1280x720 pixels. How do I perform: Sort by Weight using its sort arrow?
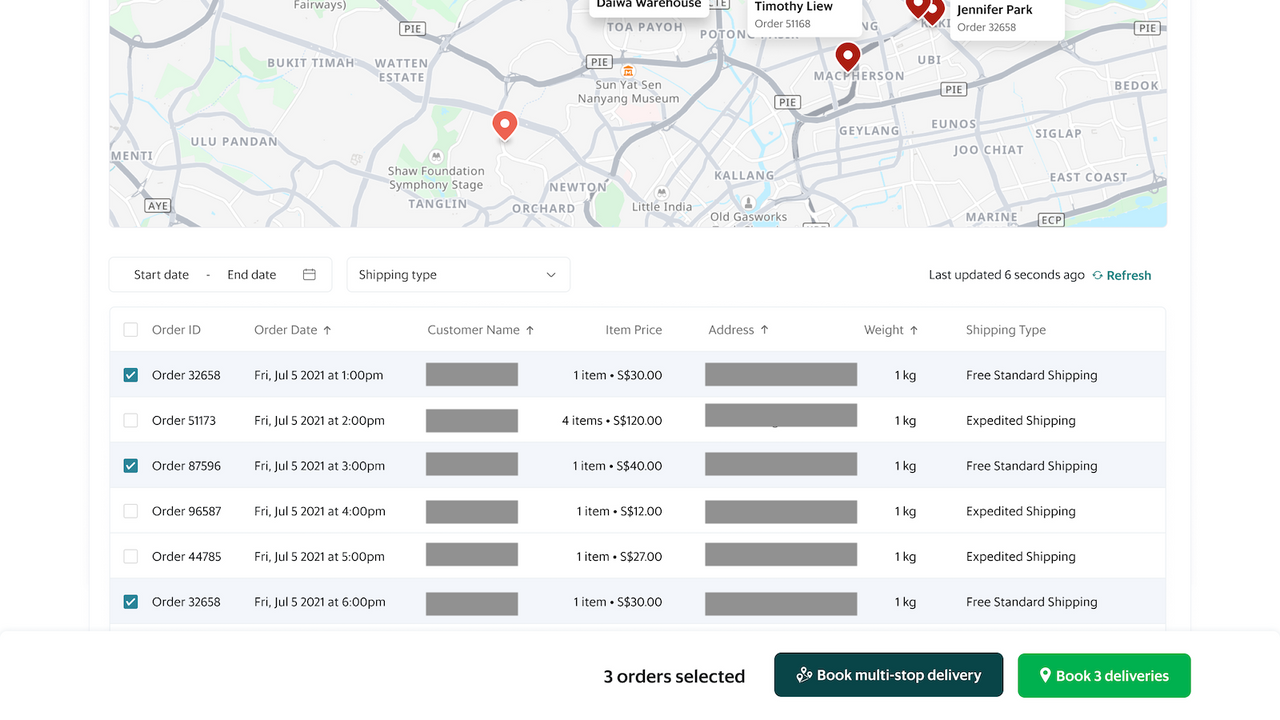[915, 328]
